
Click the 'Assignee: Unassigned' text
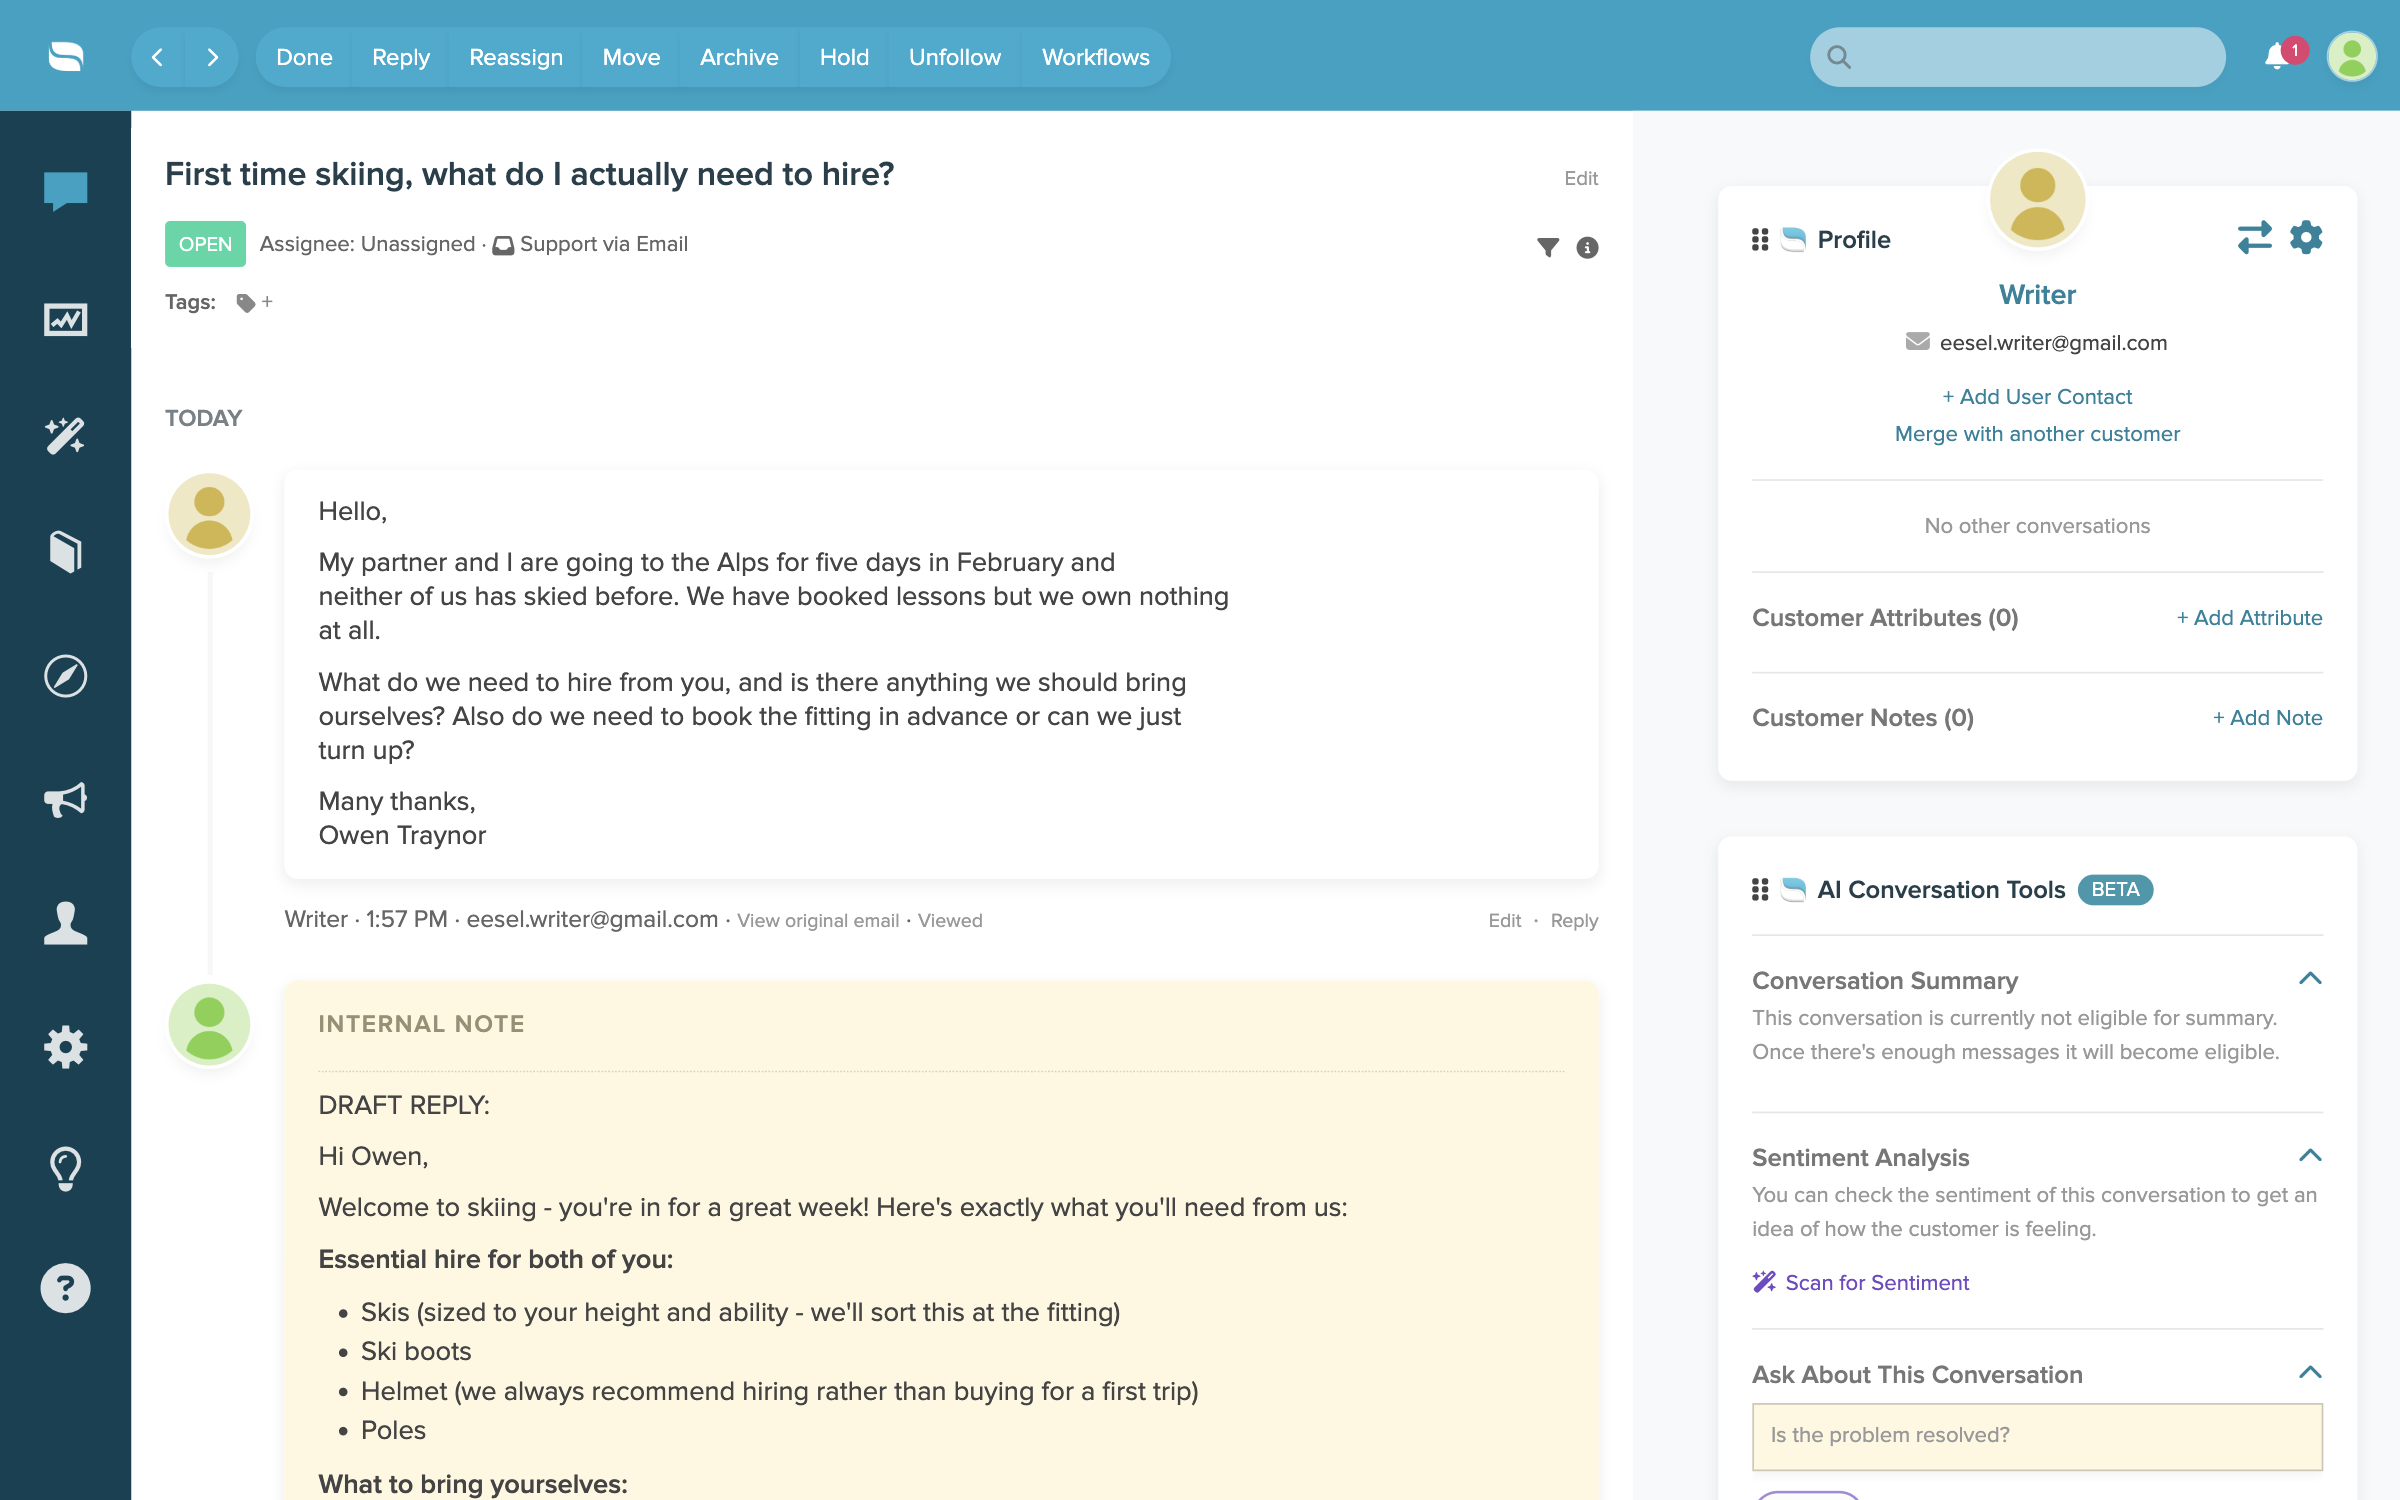click(367, 244)
